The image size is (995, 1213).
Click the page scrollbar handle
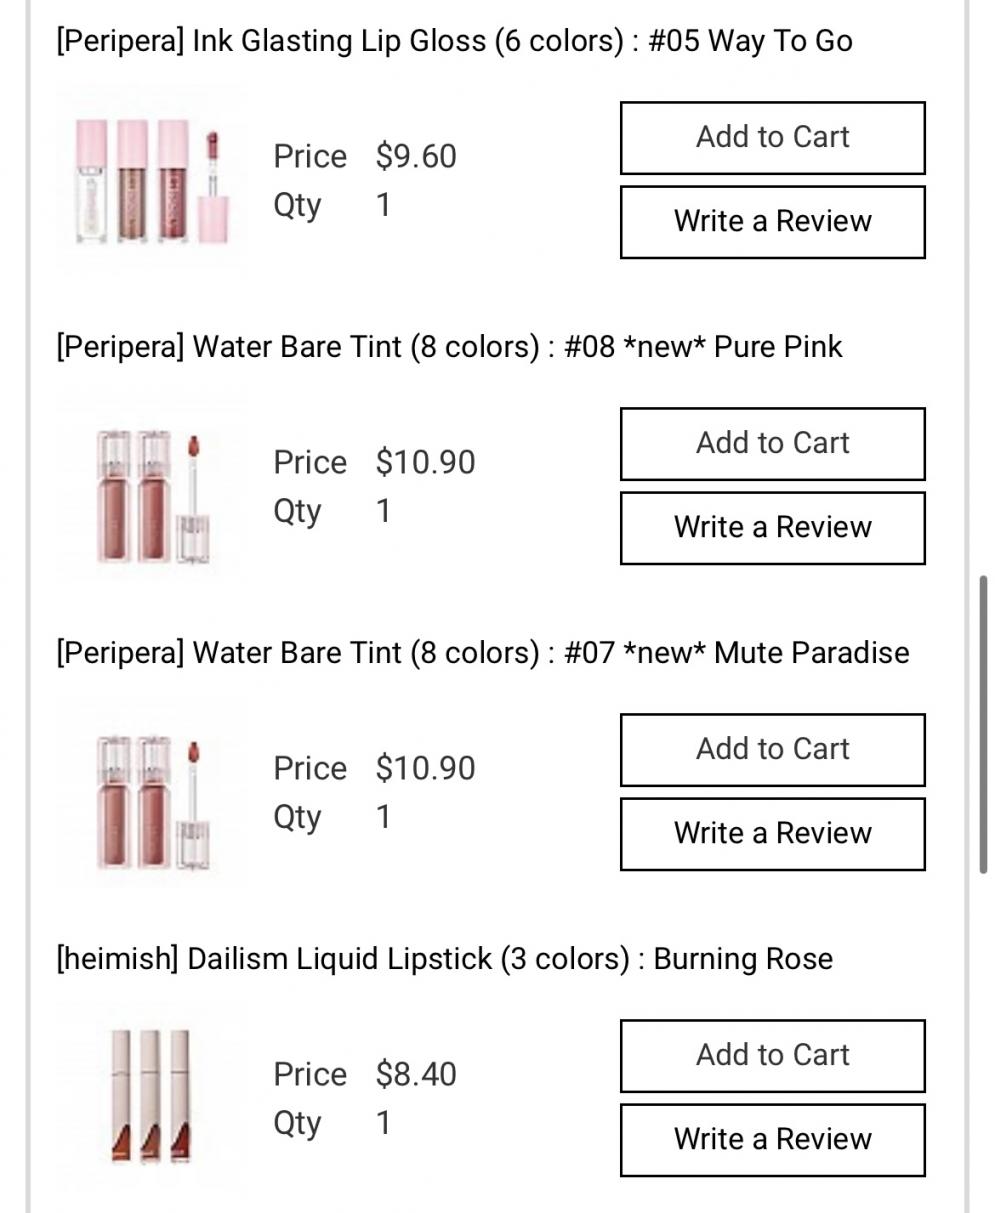coord(984,724)
